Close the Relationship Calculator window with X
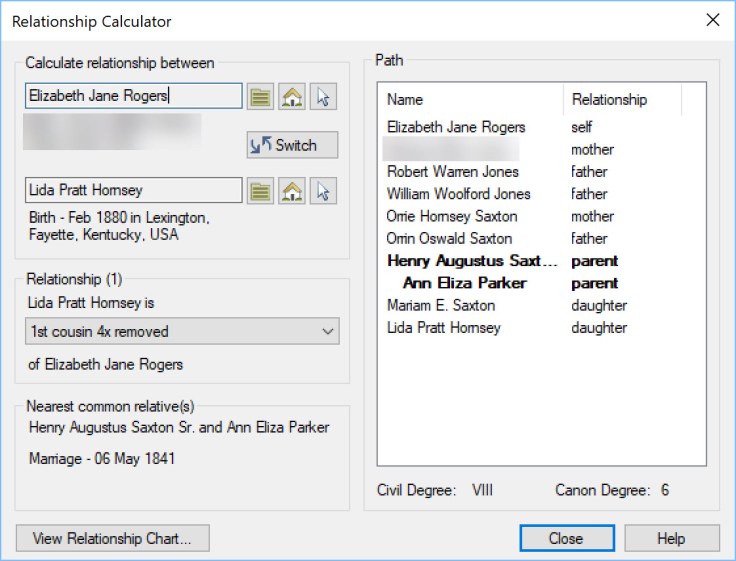 click(x=713, y=20)
